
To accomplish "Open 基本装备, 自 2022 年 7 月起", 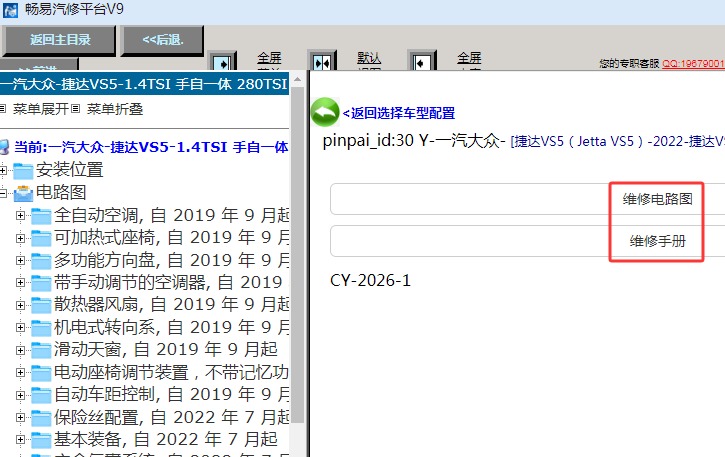I will pos(166,439).
